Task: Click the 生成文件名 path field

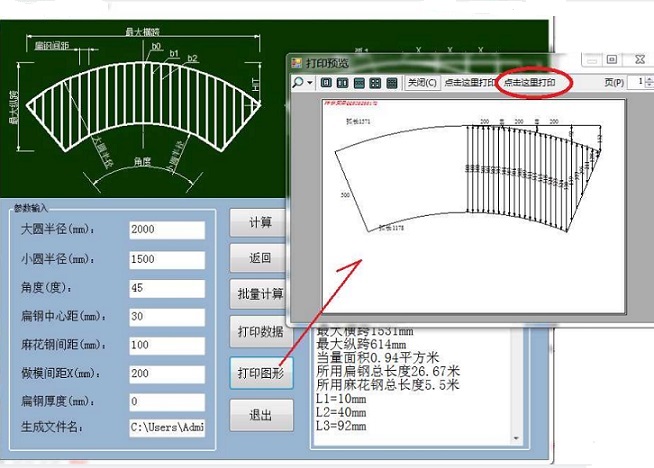Action: pos(167,428)
